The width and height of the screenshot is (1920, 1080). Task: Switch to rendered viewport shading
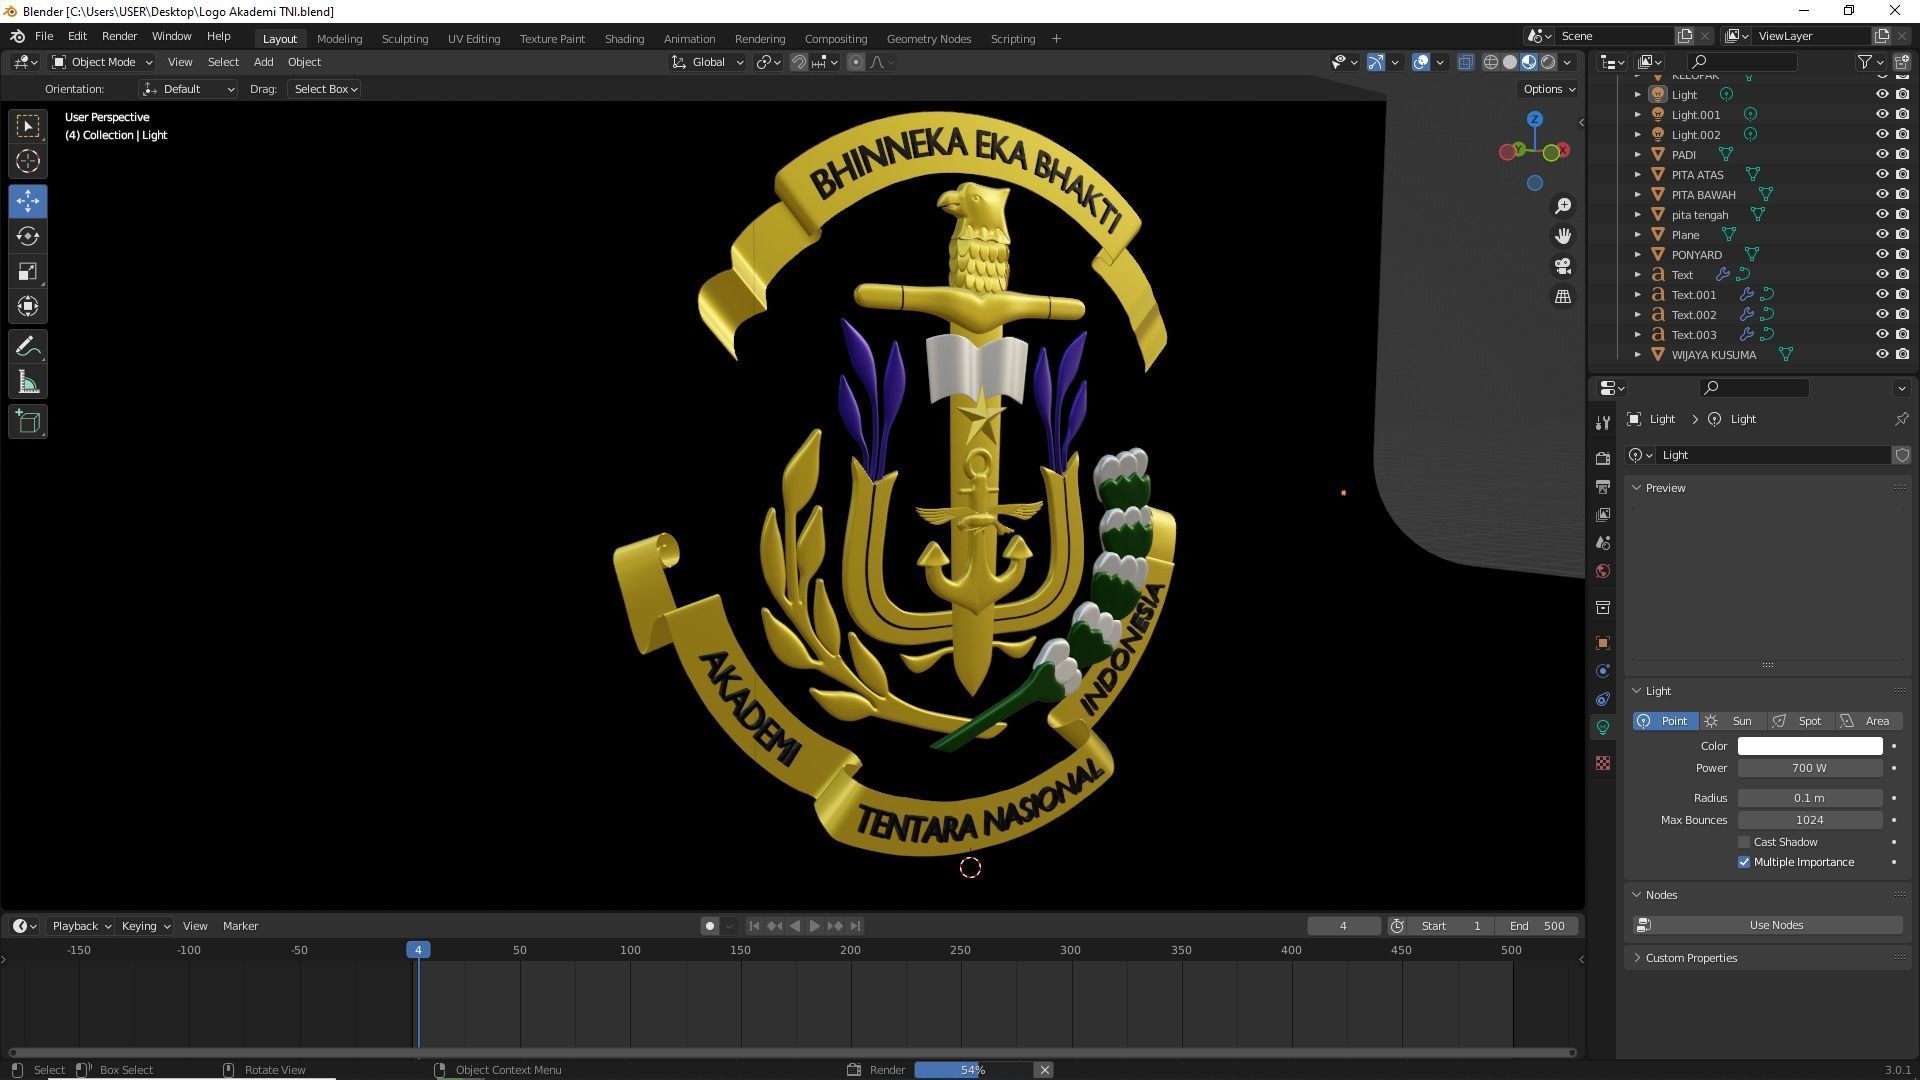[1548, 62]
